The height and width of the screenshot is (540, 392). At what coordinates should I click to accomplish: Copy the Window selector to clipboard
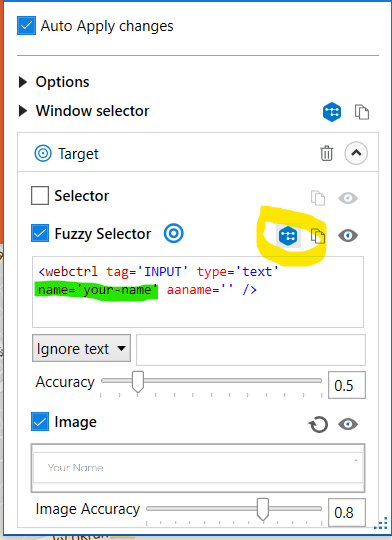(x=362, y=112)
